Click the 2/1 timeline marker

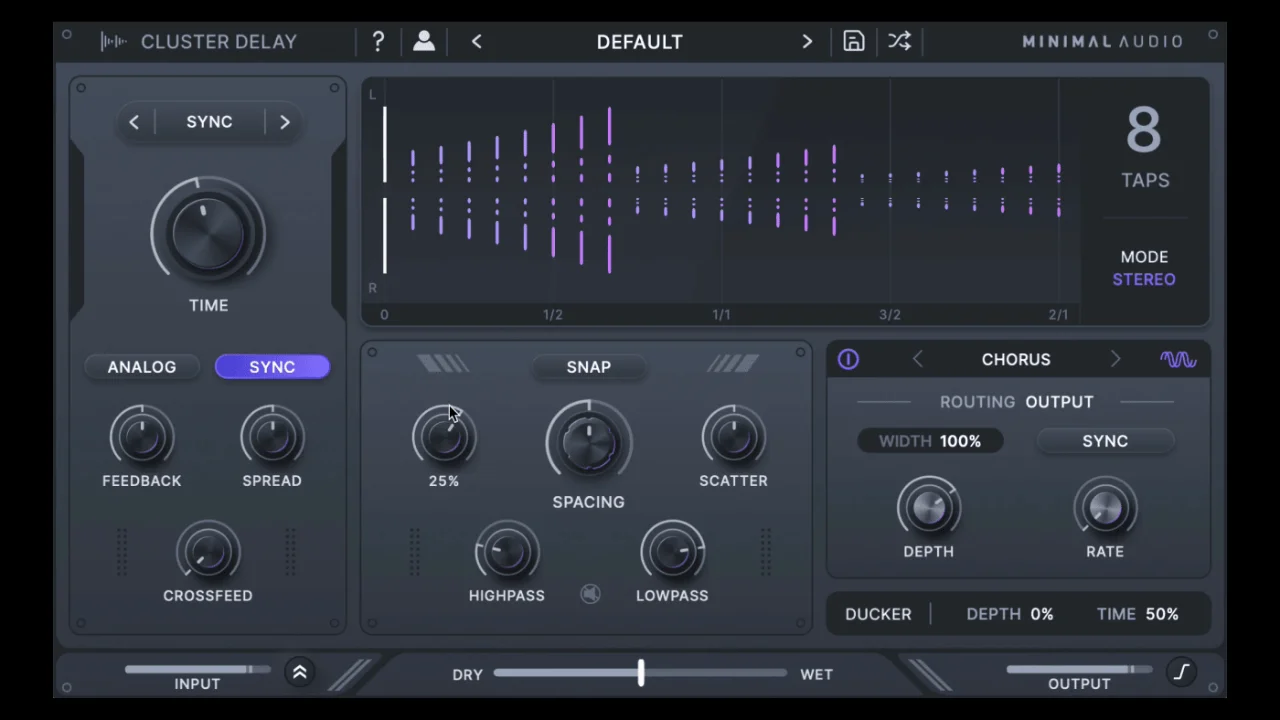coord(1058,314)
